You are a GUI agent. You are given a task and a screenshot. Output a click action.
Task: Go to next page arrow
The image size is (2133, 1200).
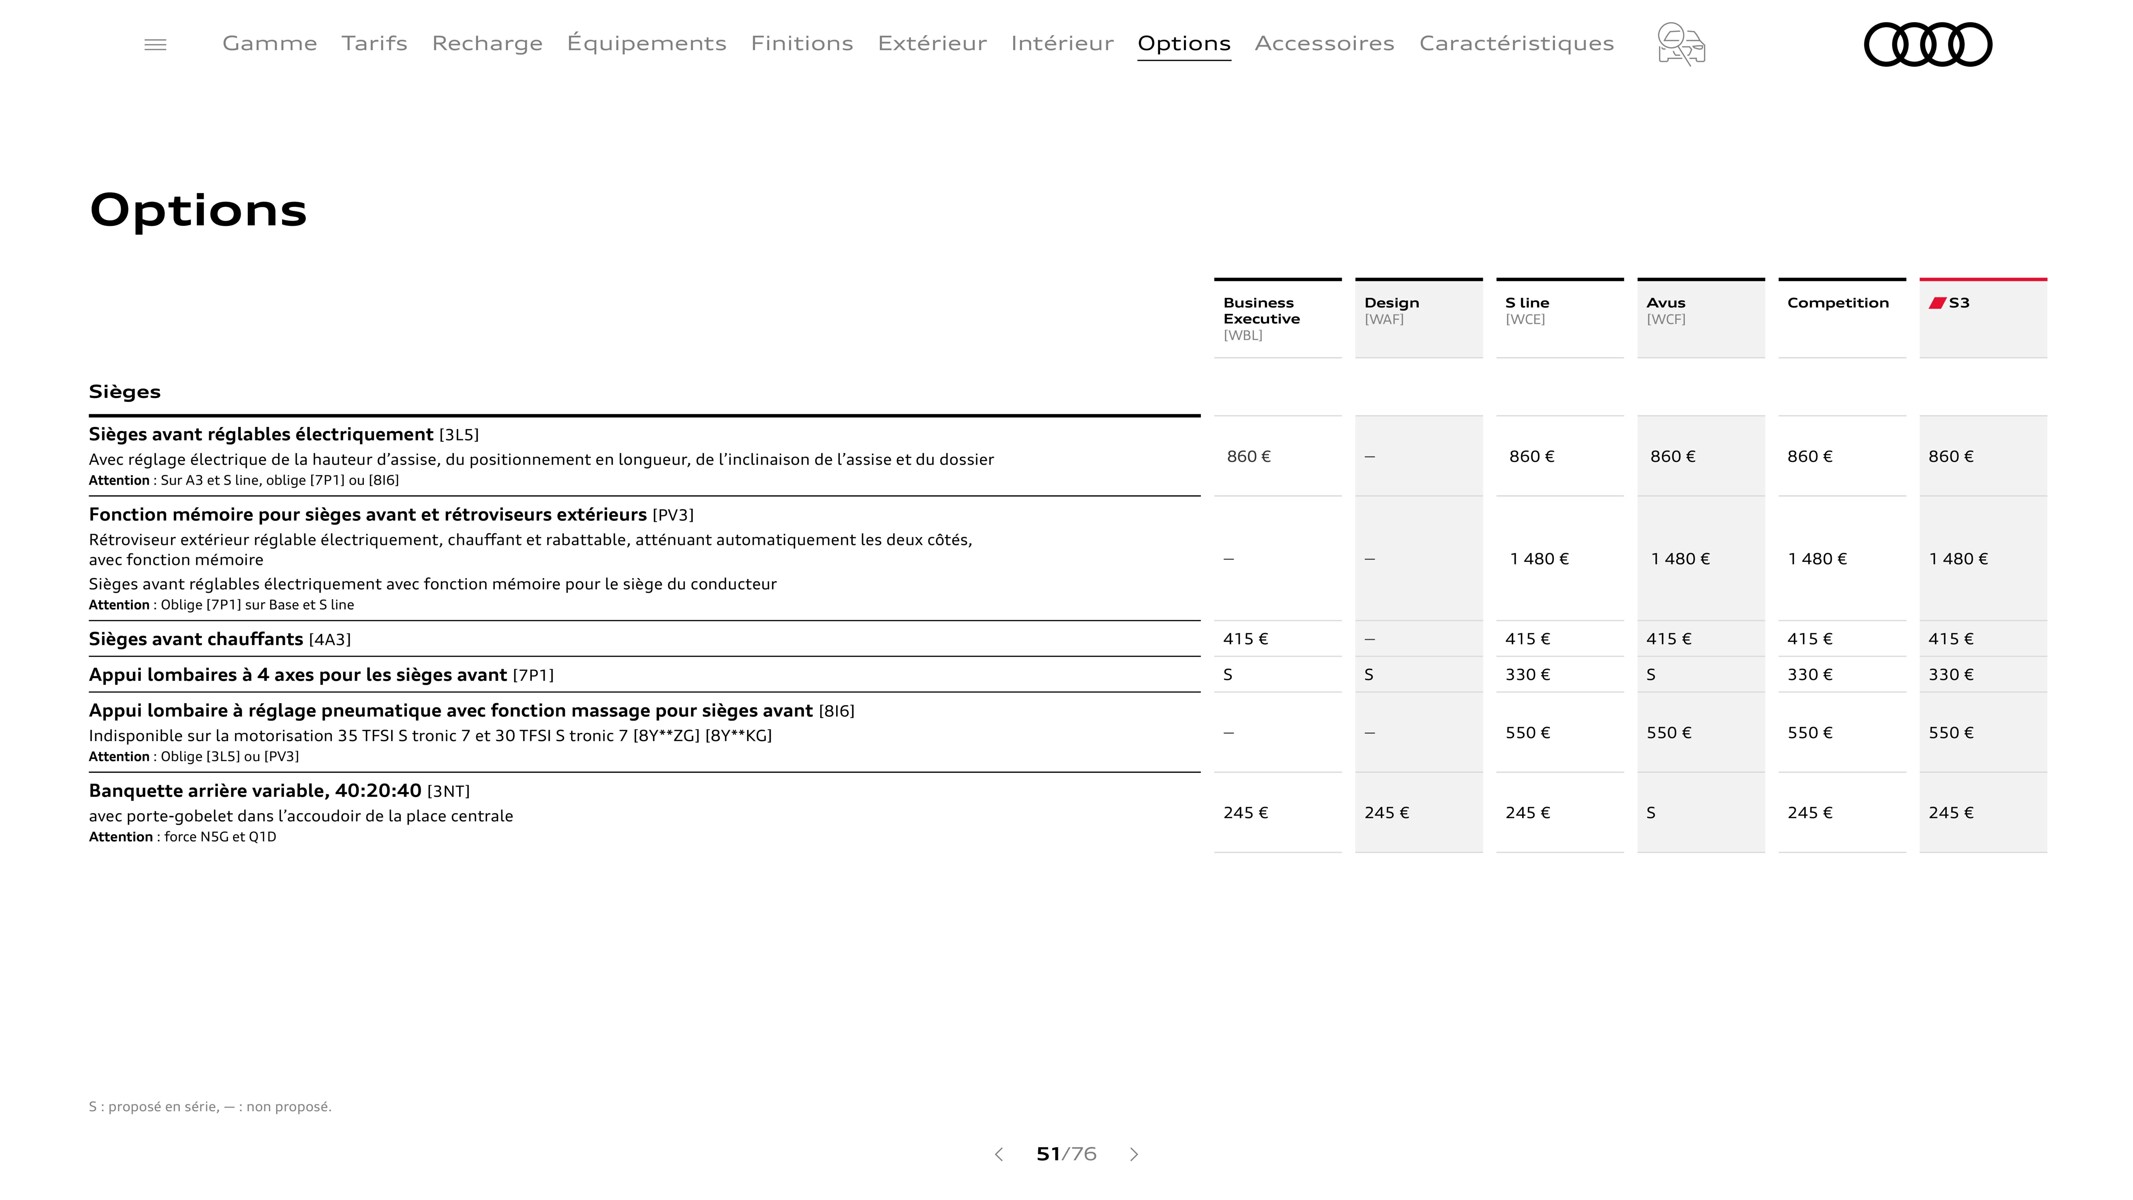click(x=1134, y=1154)
